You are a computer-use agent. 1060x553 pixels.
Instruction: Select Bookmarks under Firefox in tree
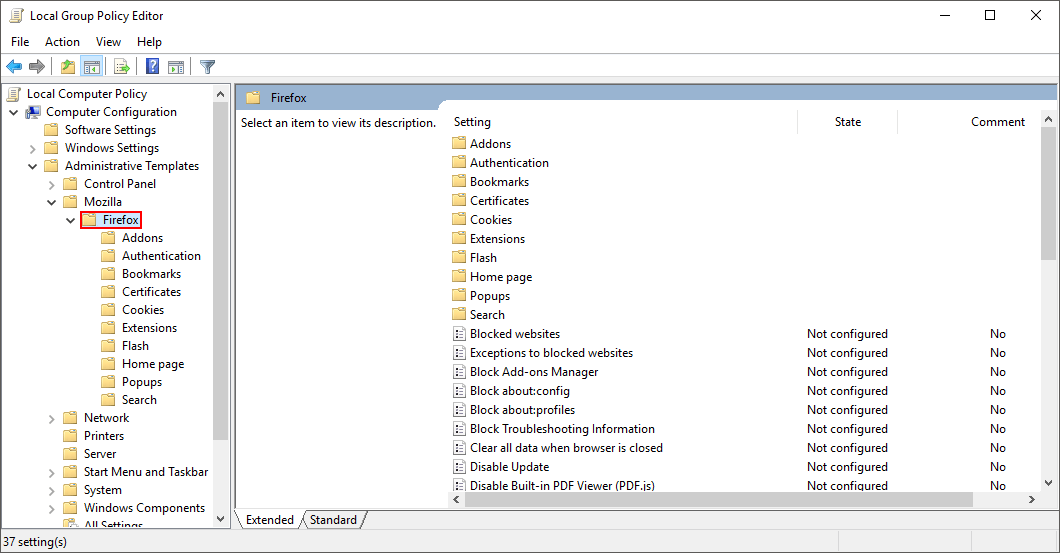coord(151,274)
